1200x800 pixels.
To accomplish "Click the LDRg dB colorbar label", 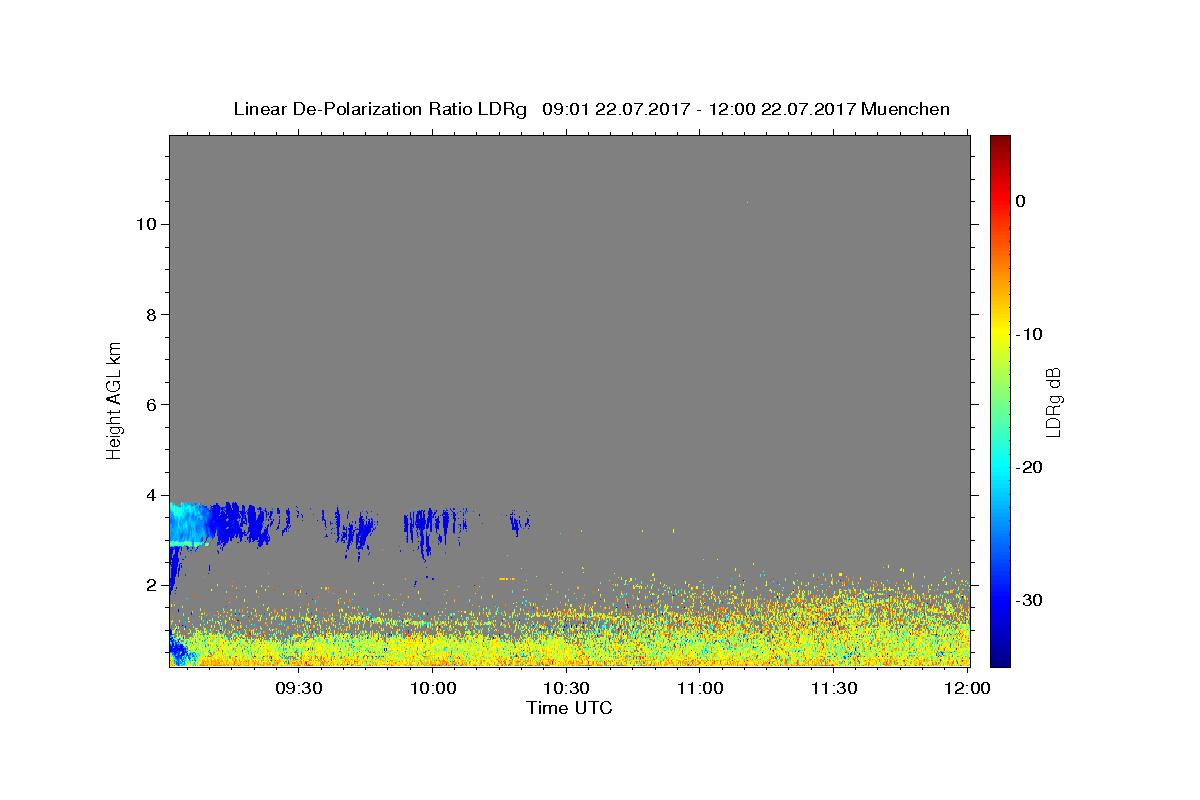I will (x=1053, y=401).
